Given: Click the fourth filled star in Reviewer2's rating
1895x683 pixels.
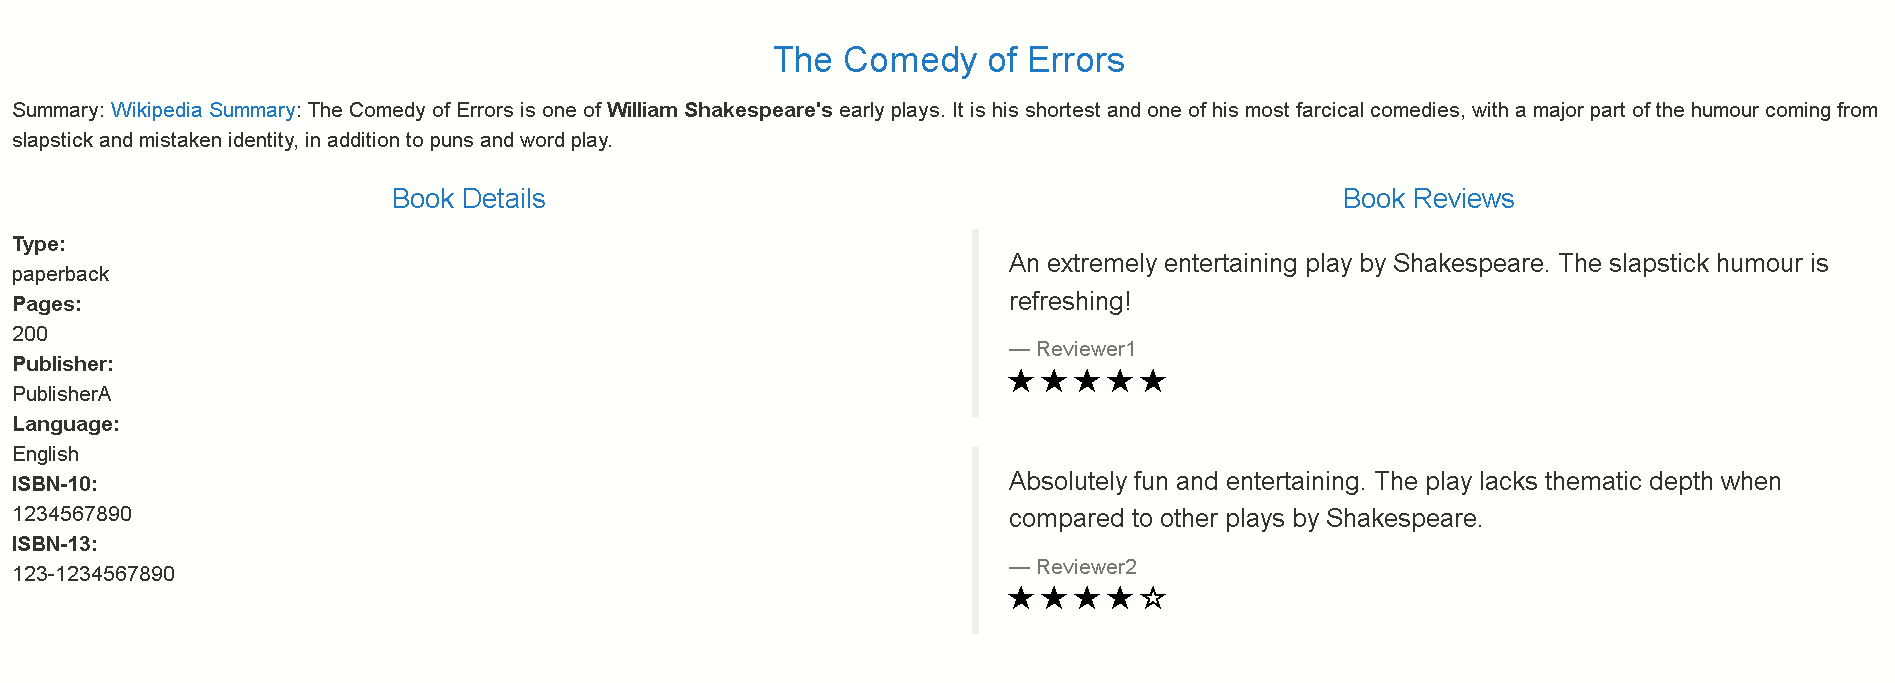Looking at the screenshot, I should coord(1120,598).
